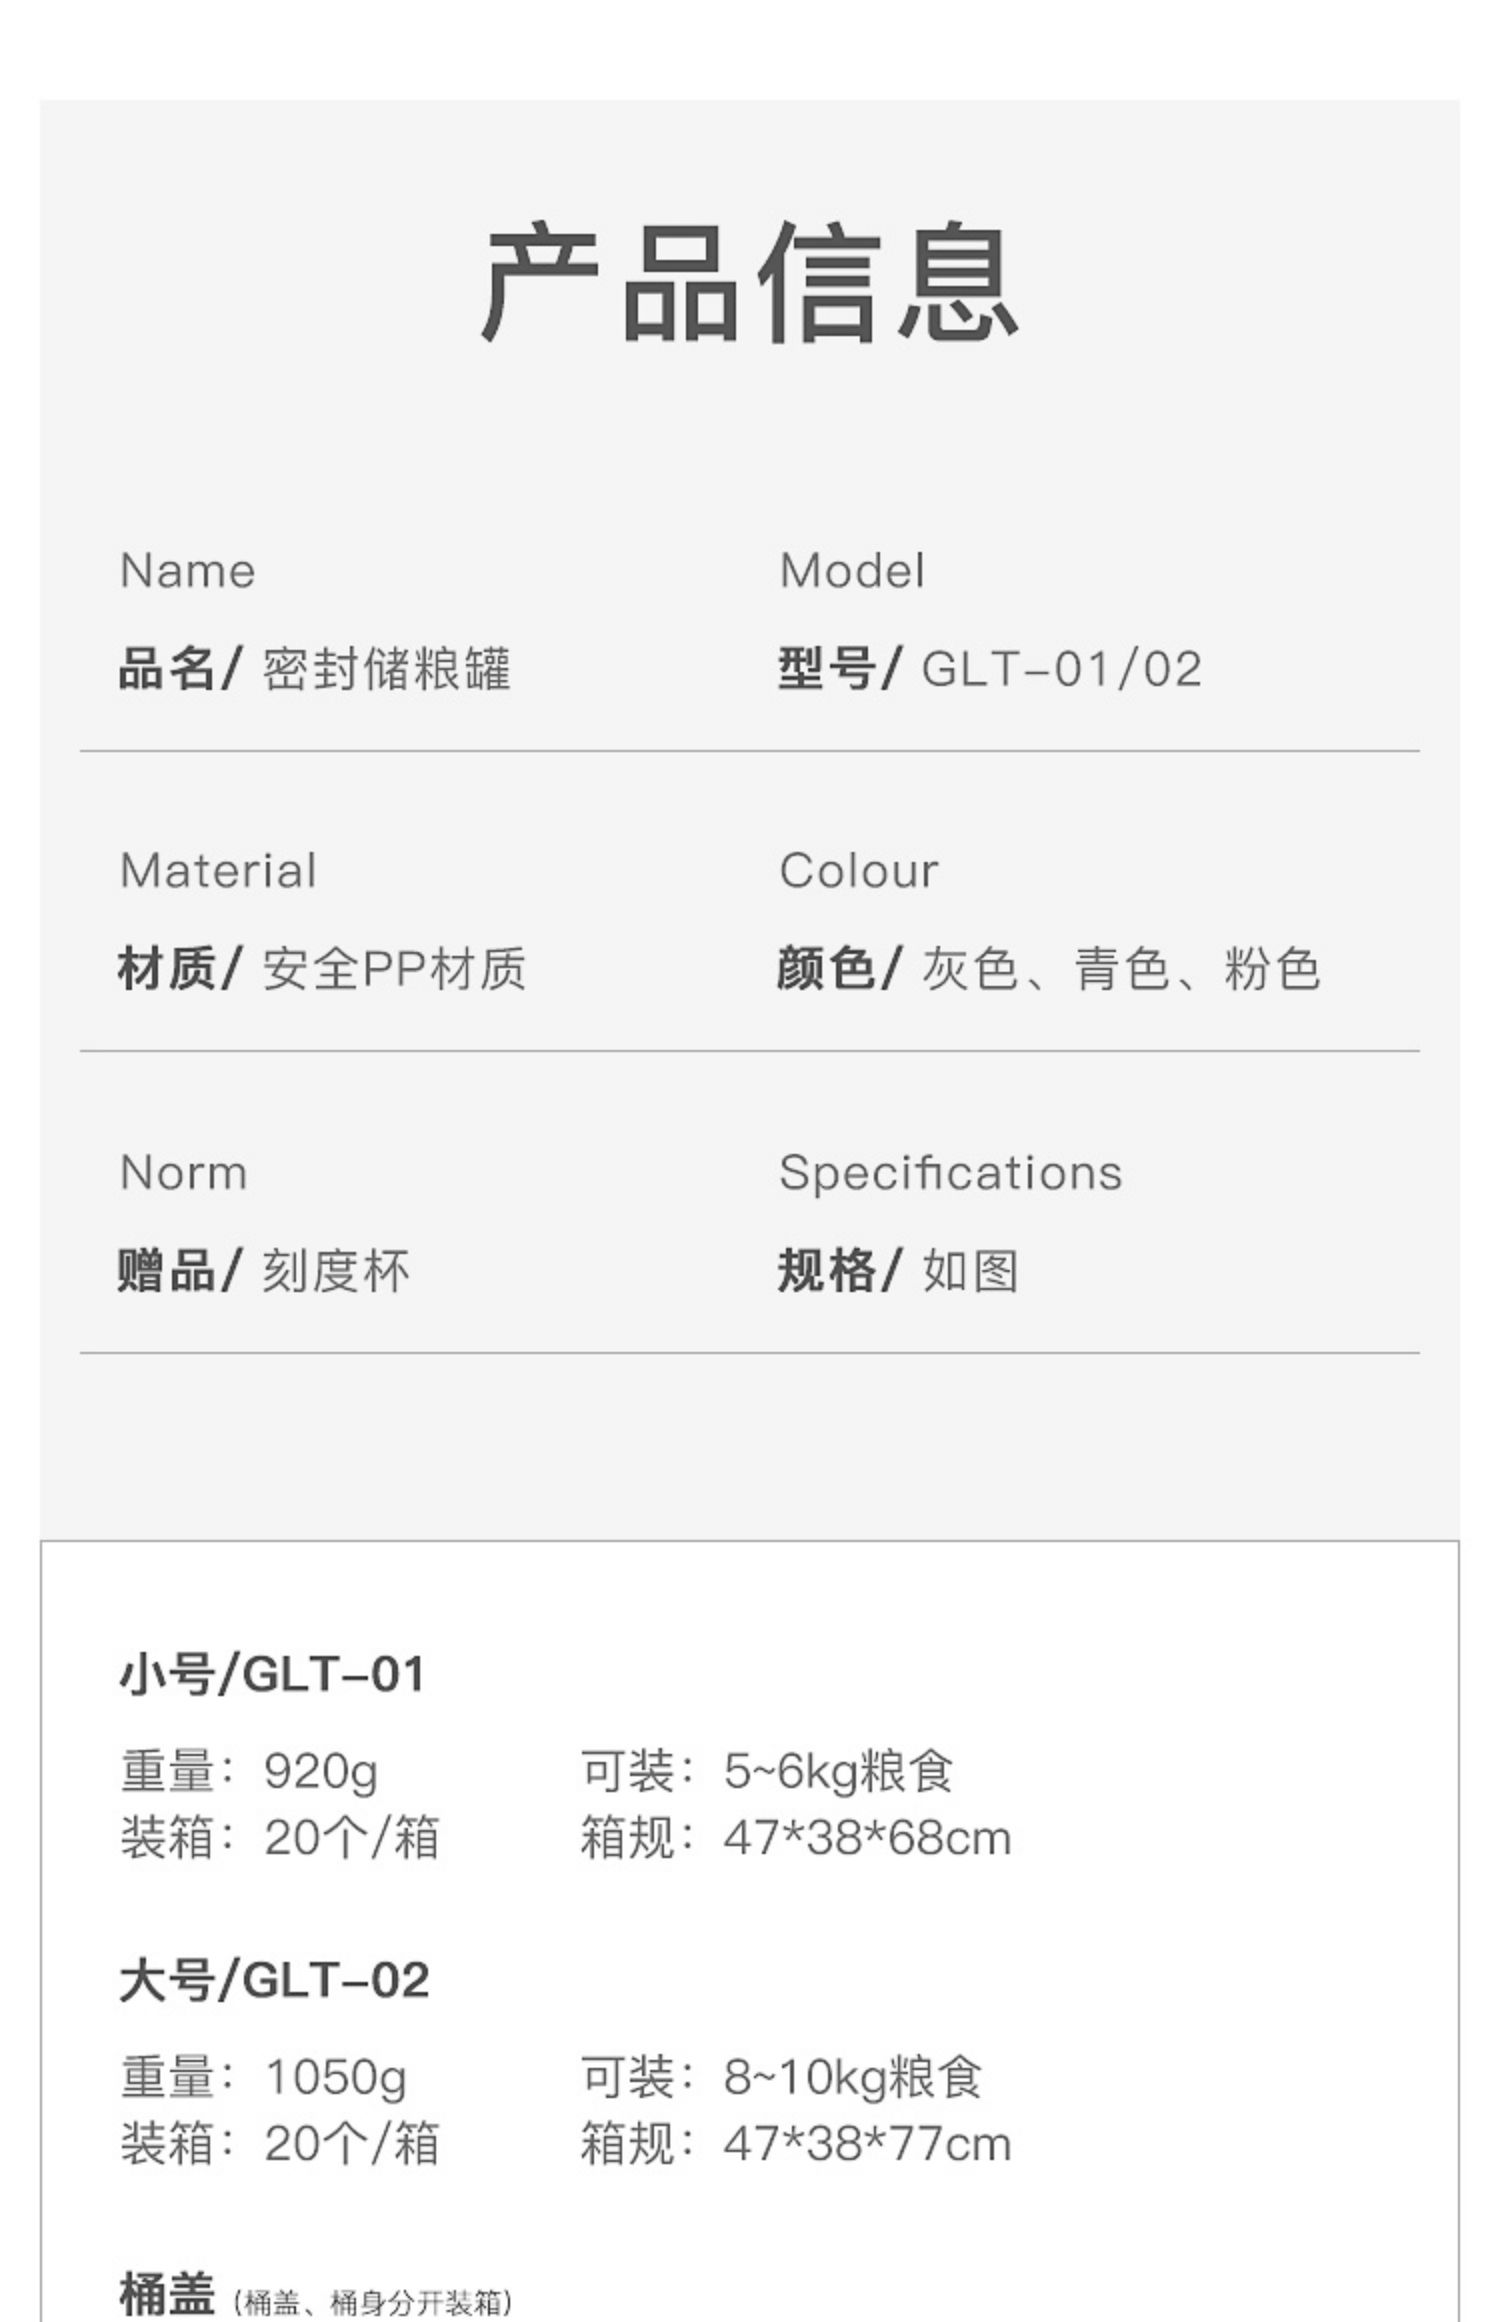Click the box size 47*38*77cm
The width and height of the screenshot is (1500, 2322).
click(x=867, y=2144)
